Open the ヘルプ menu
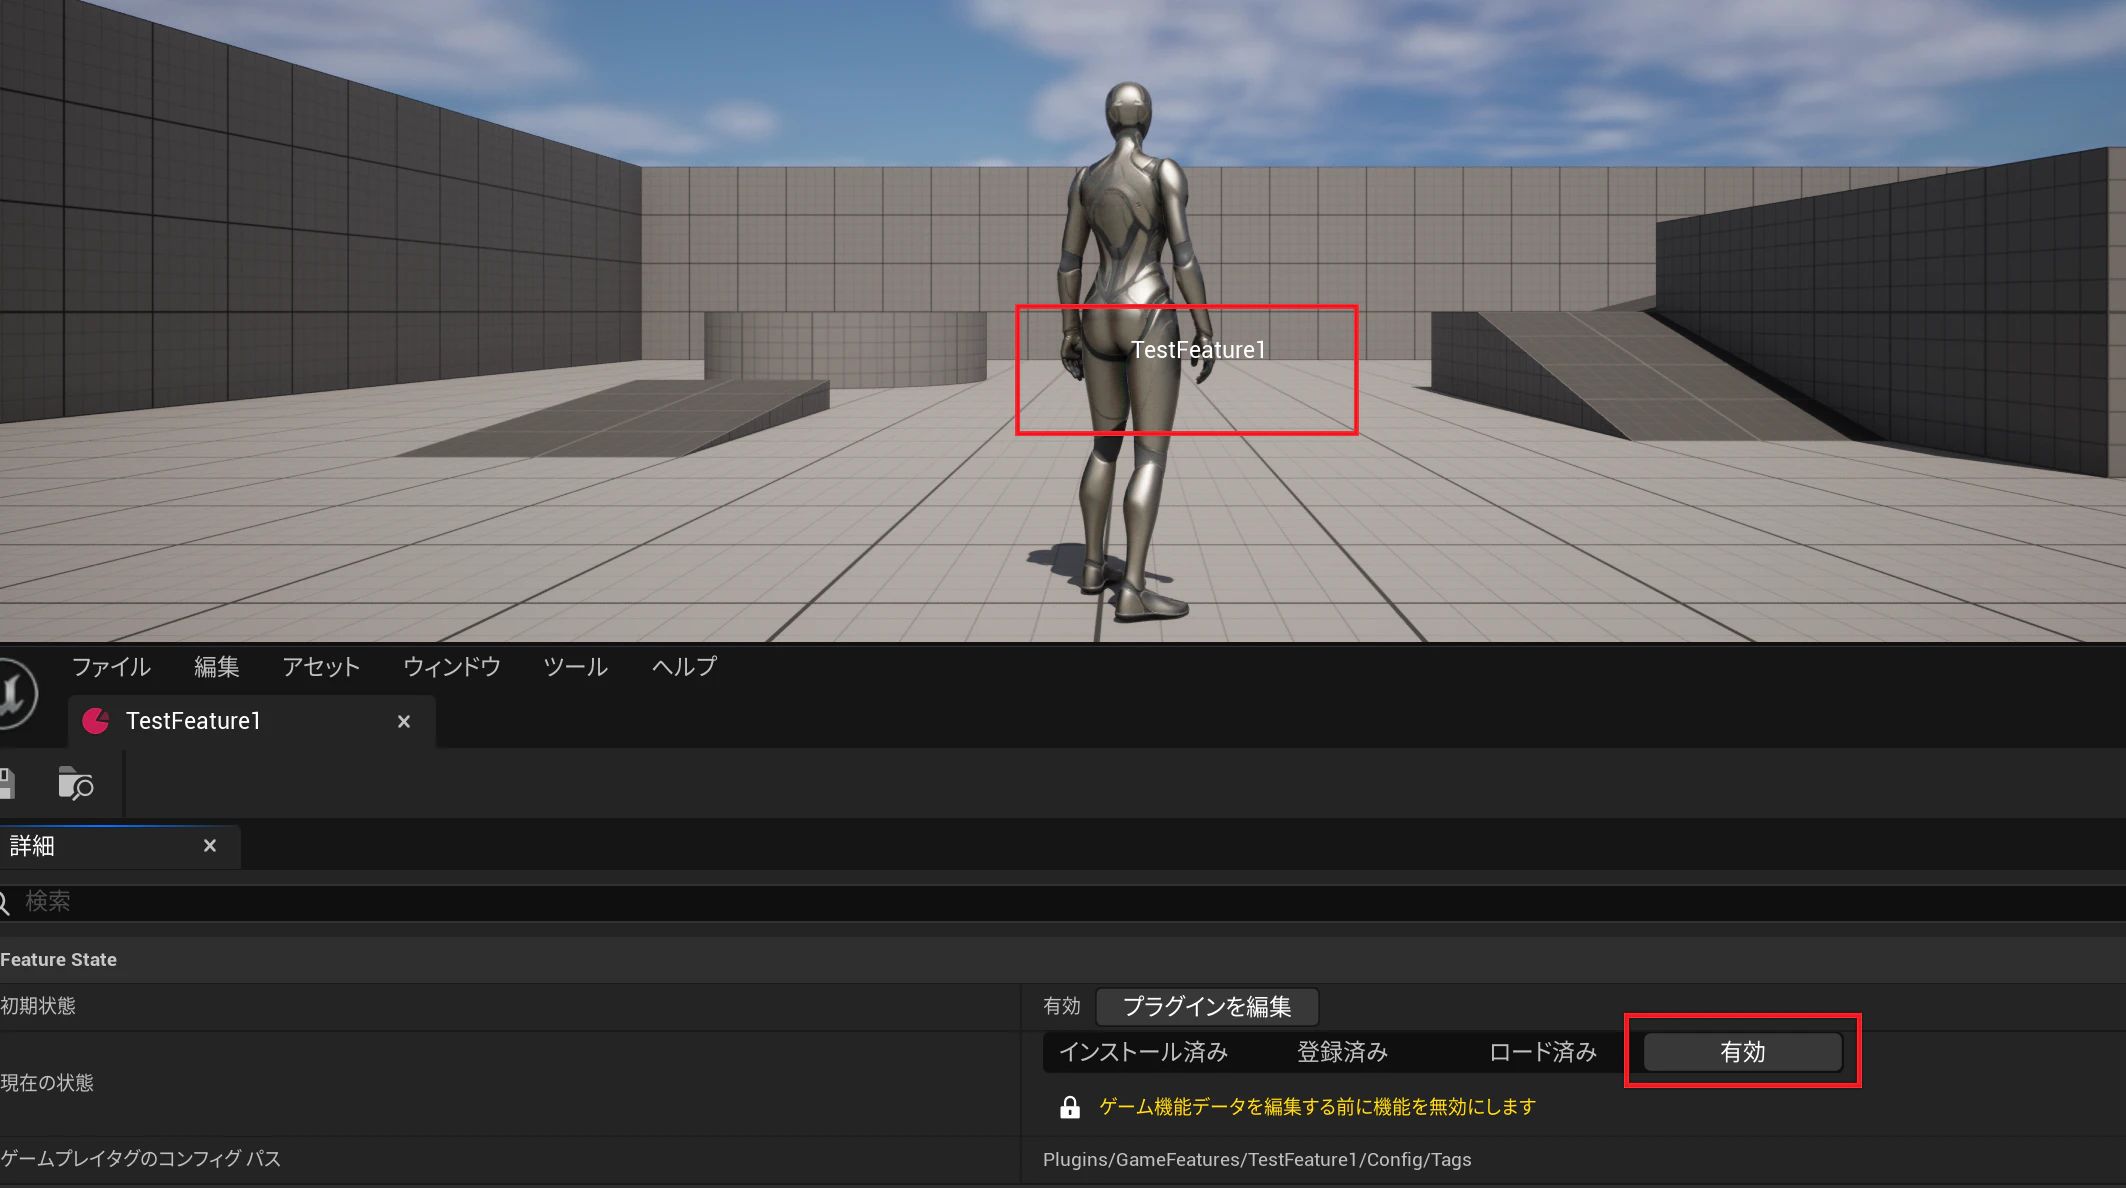This screenshot has width=2126, height=1188. point(685,667)
